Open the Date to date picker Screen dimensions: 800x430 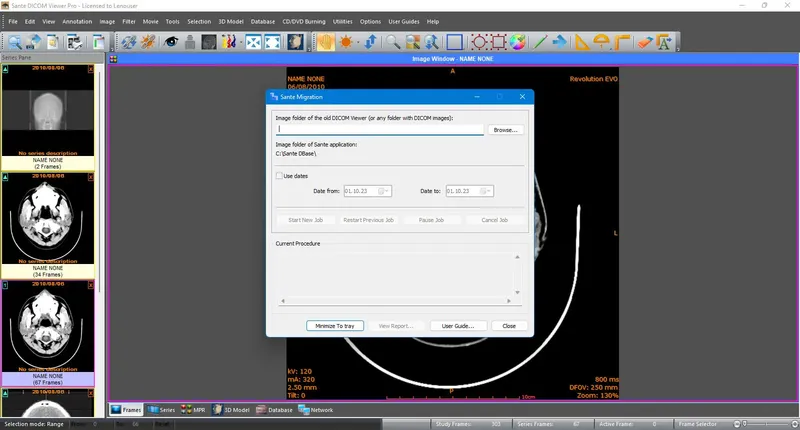(486, 191)
